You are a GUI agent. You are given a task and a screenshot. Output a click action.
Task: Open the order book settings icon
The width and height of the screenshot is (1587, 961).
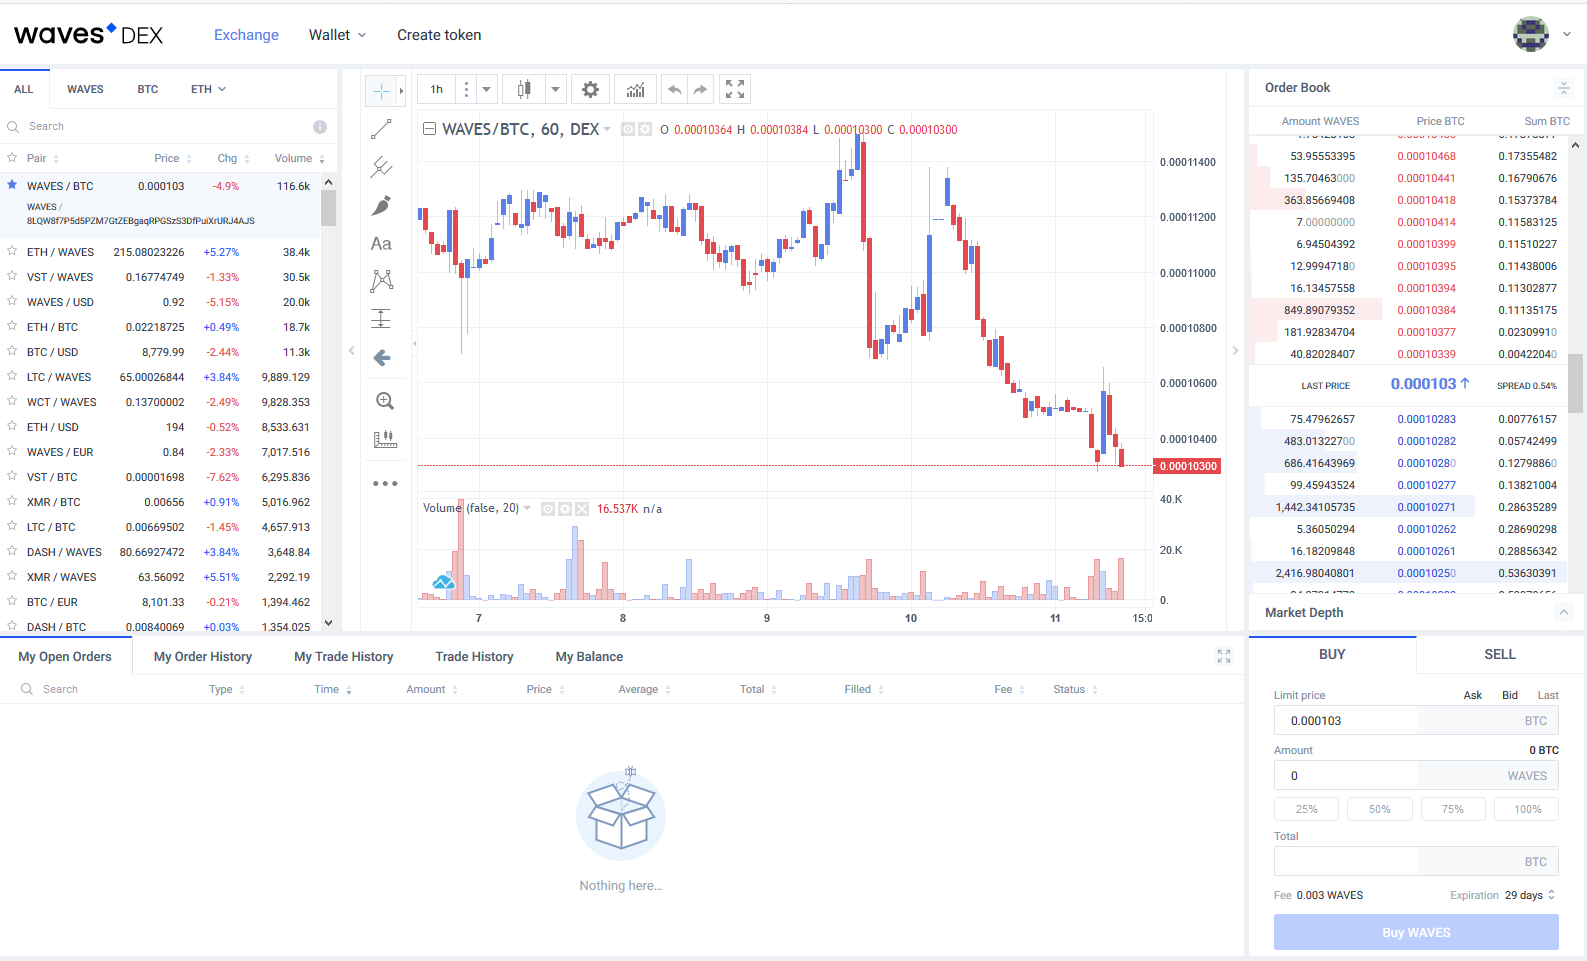[x=1564, y=88]
